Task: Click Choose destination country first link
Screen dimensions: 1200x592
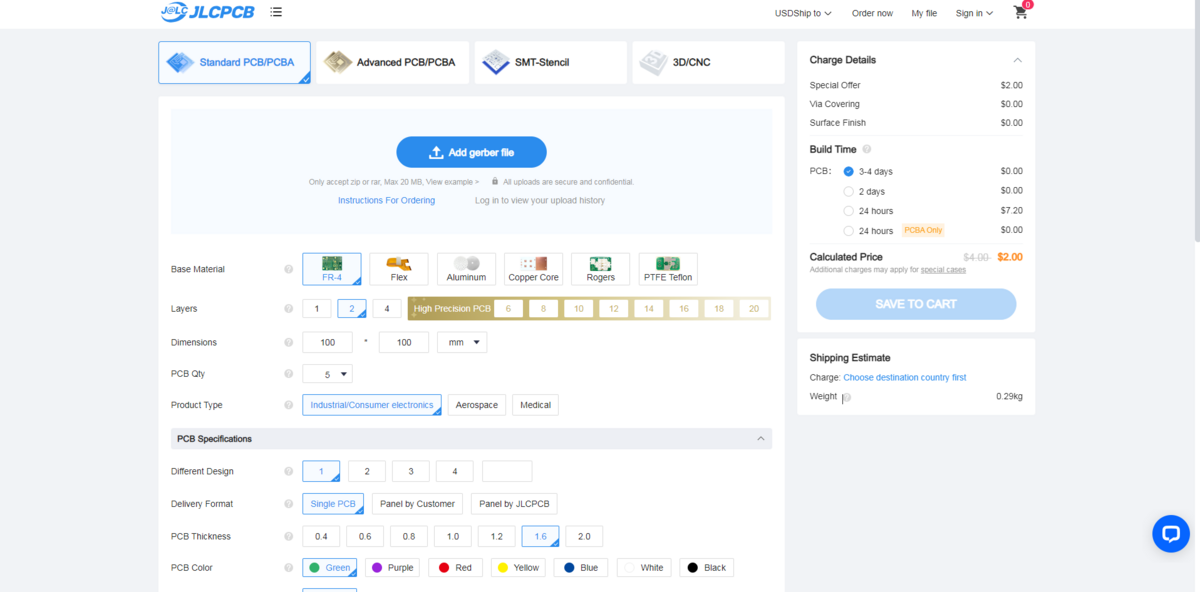Action: (905, 378)
